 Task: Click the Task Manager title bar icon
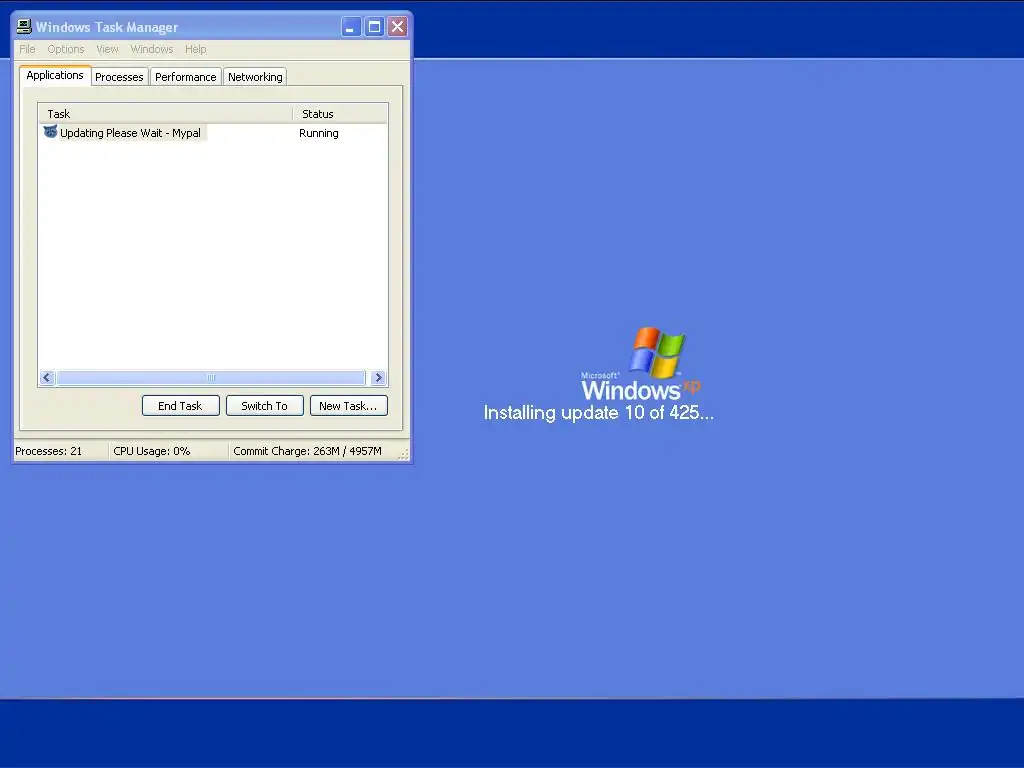[x=24, y=26]
